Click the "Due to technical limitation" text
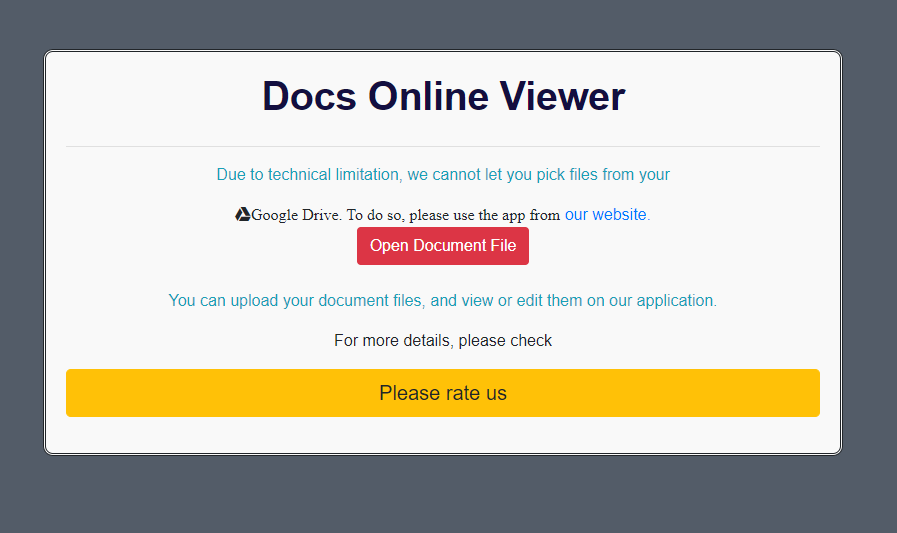The width and height of the screenshot is (897, 533). [308, 174]
